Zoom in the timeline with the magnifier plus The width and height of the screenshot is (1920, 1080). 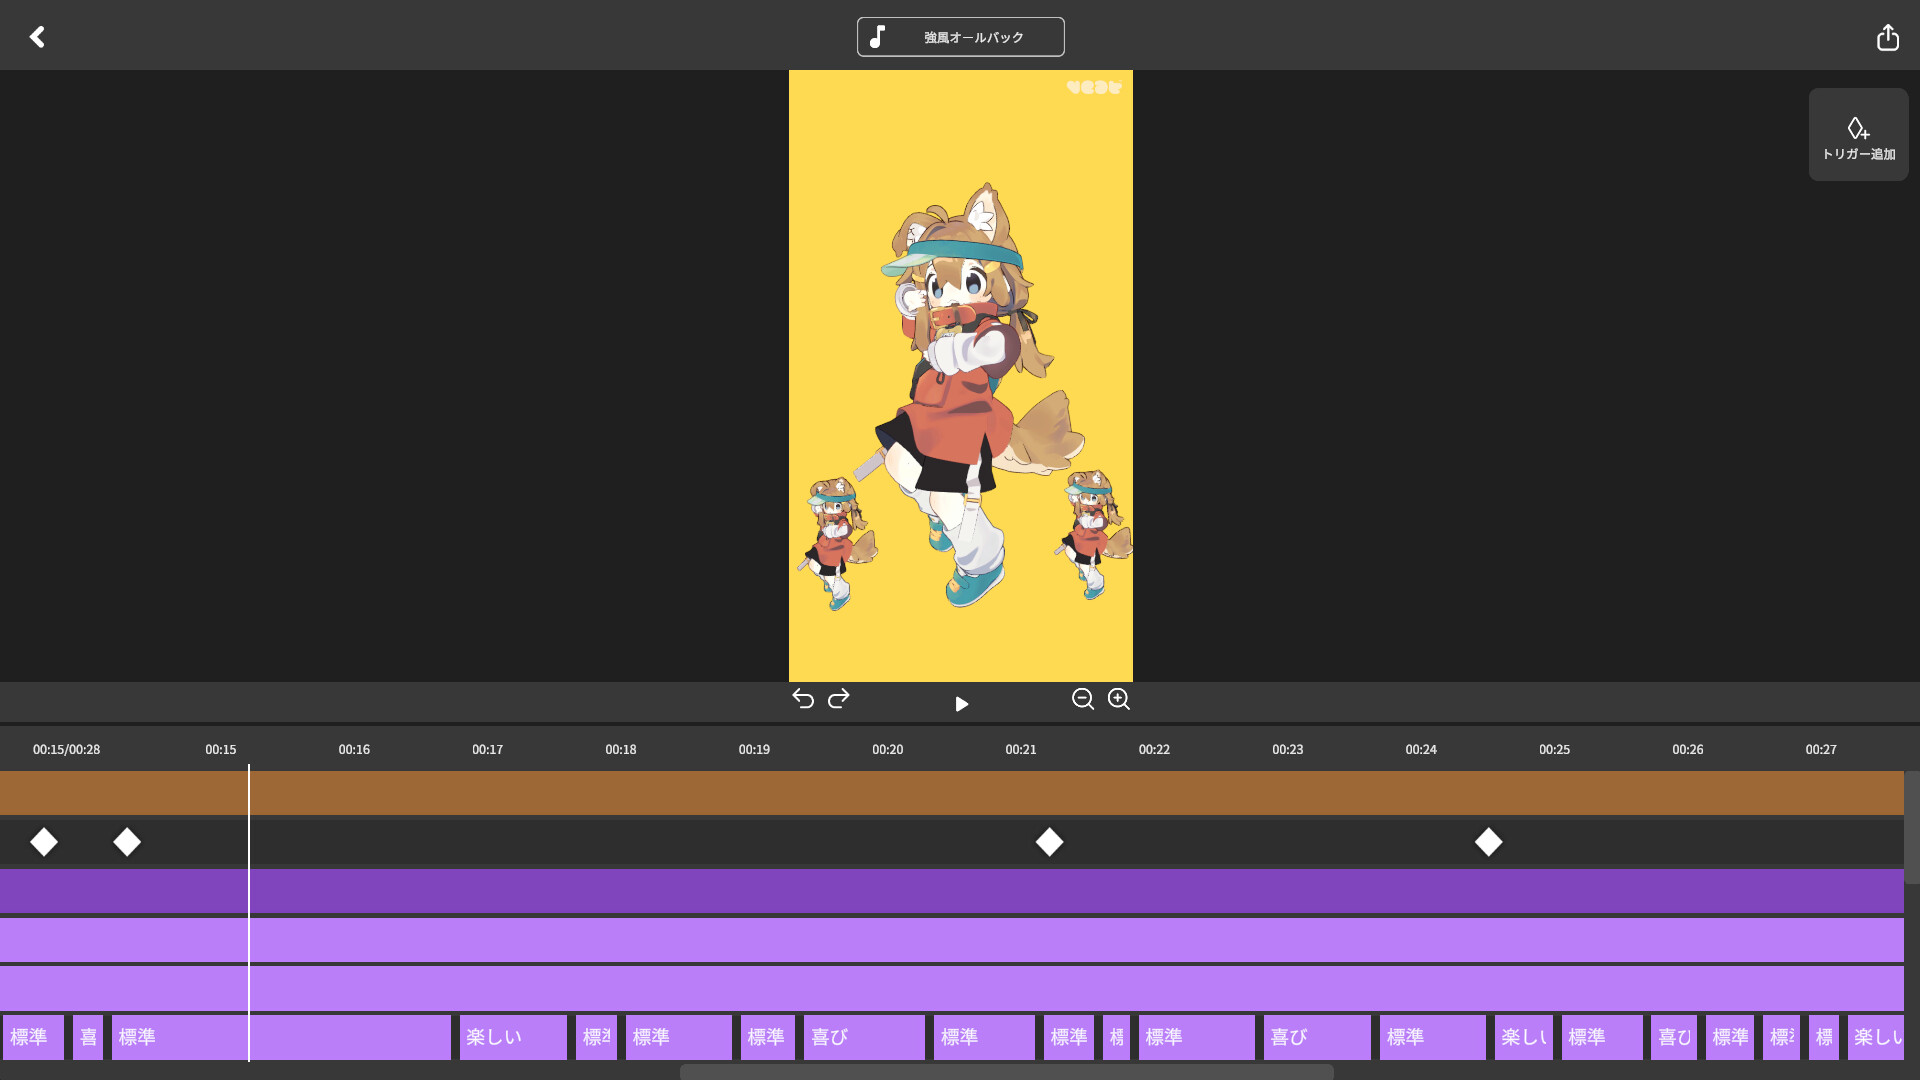(x=1119, y=699)
